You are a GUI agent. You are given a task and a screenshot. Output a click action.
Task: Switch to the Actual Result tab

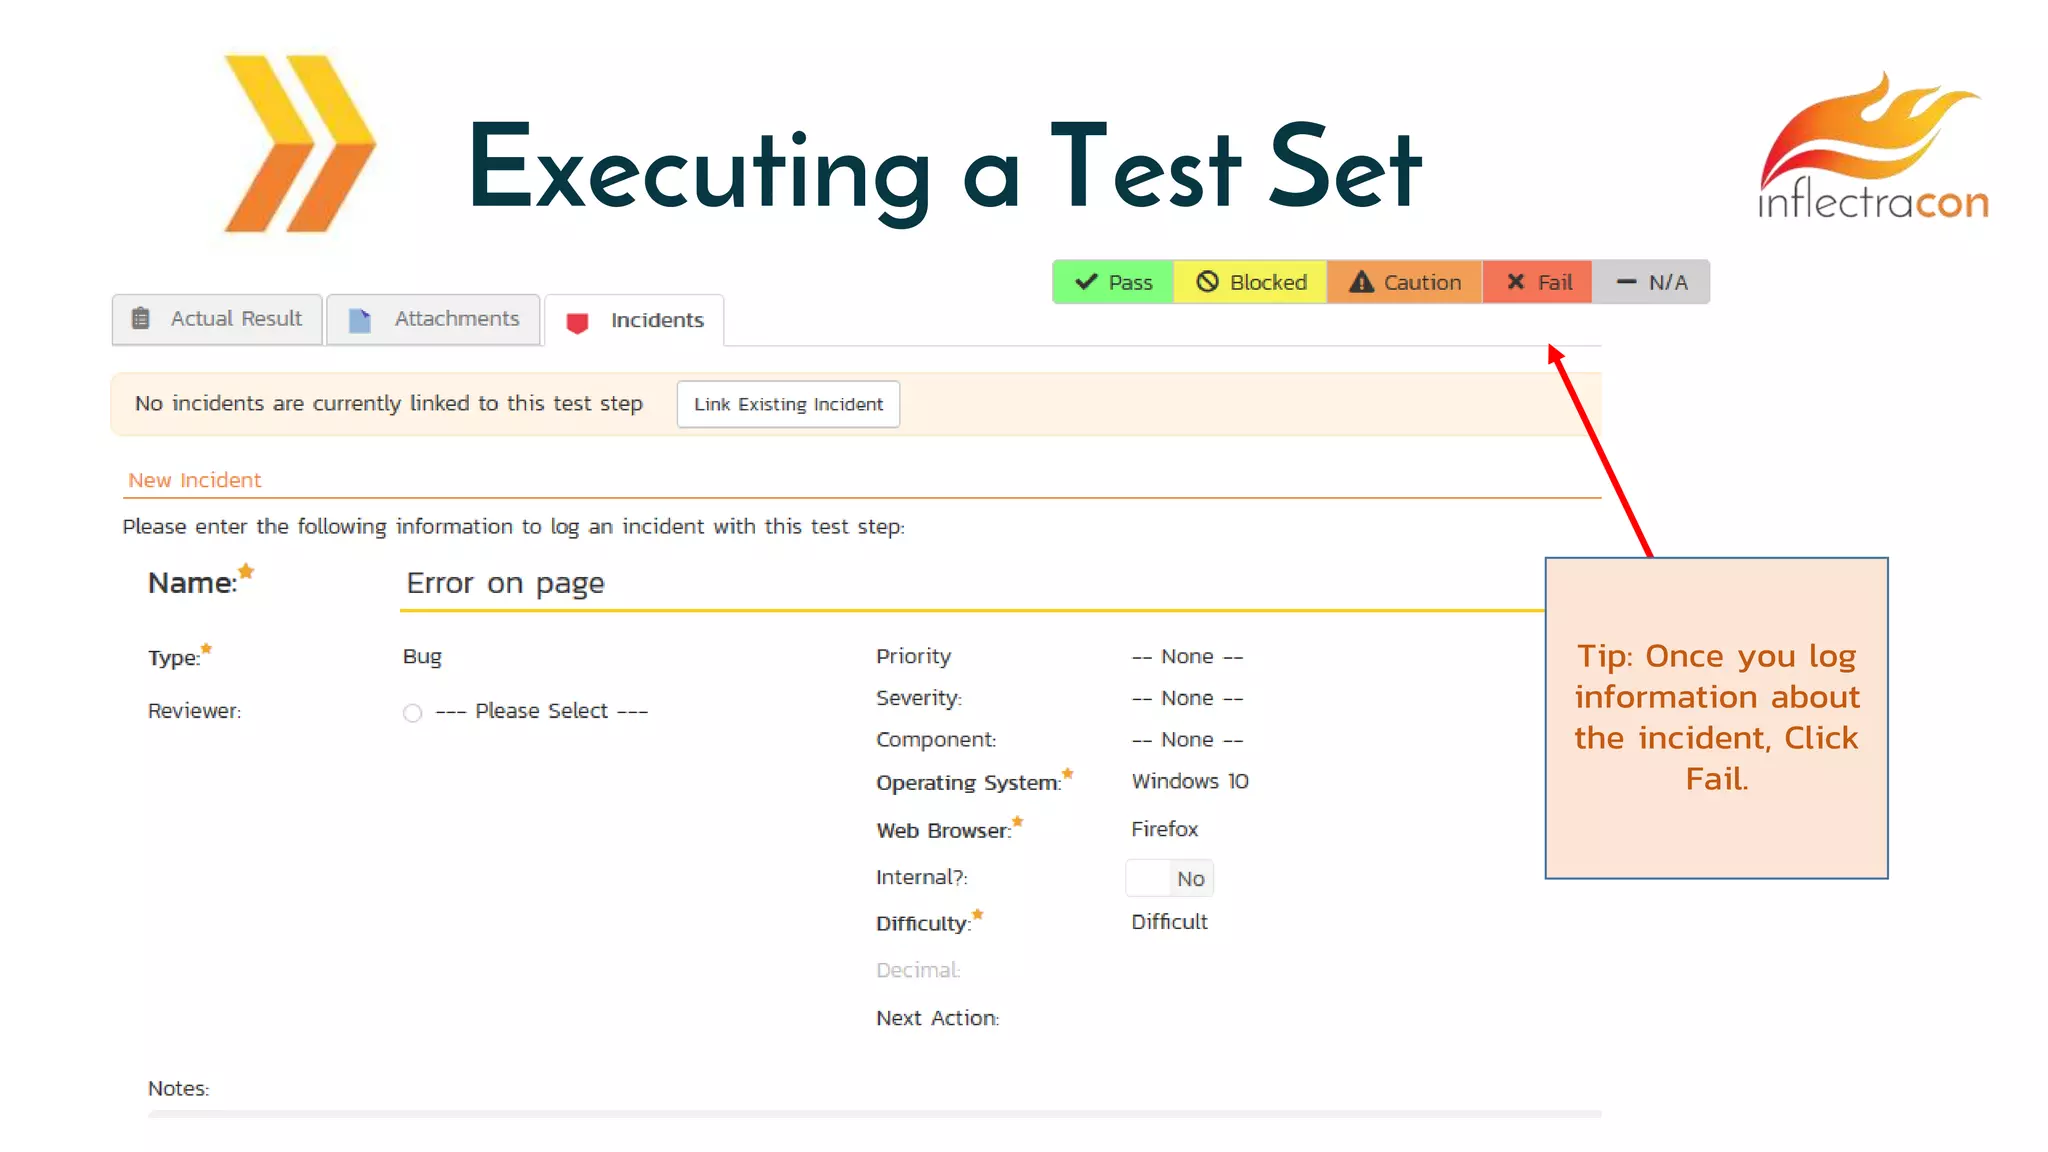217,319
